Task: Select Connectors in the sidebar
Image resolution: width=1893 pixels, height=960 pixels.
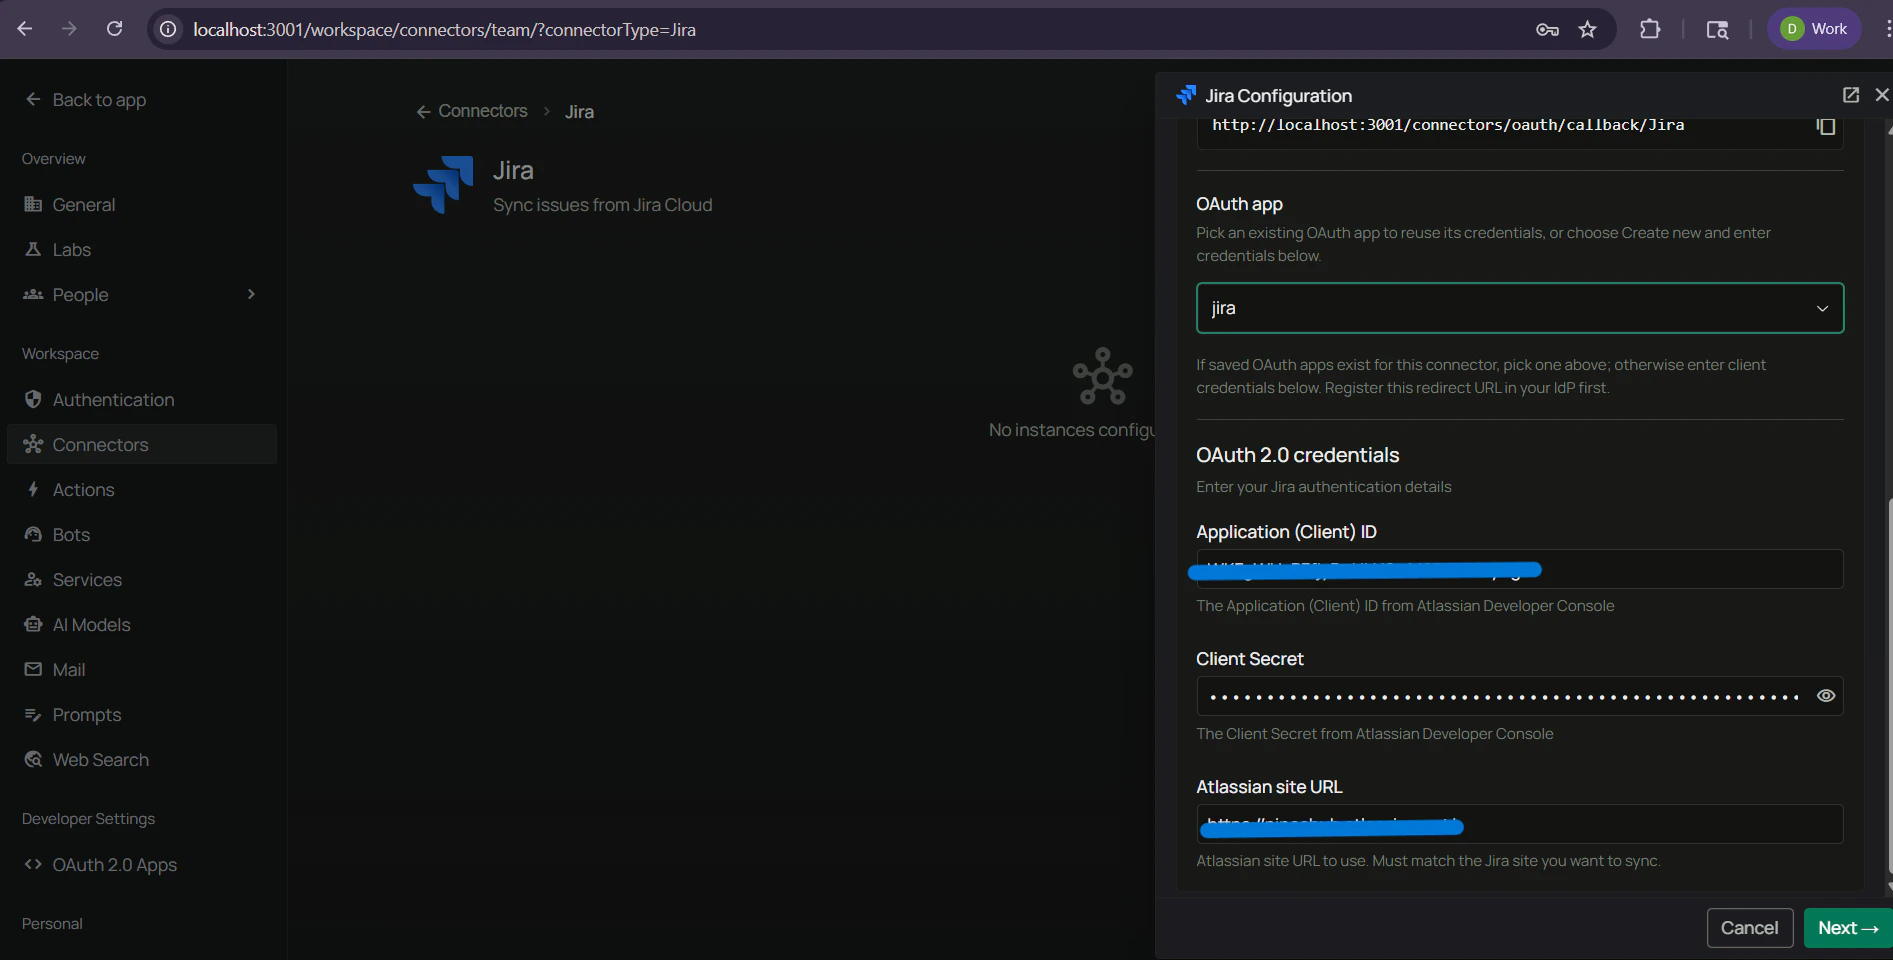Action: pos(141,444)
